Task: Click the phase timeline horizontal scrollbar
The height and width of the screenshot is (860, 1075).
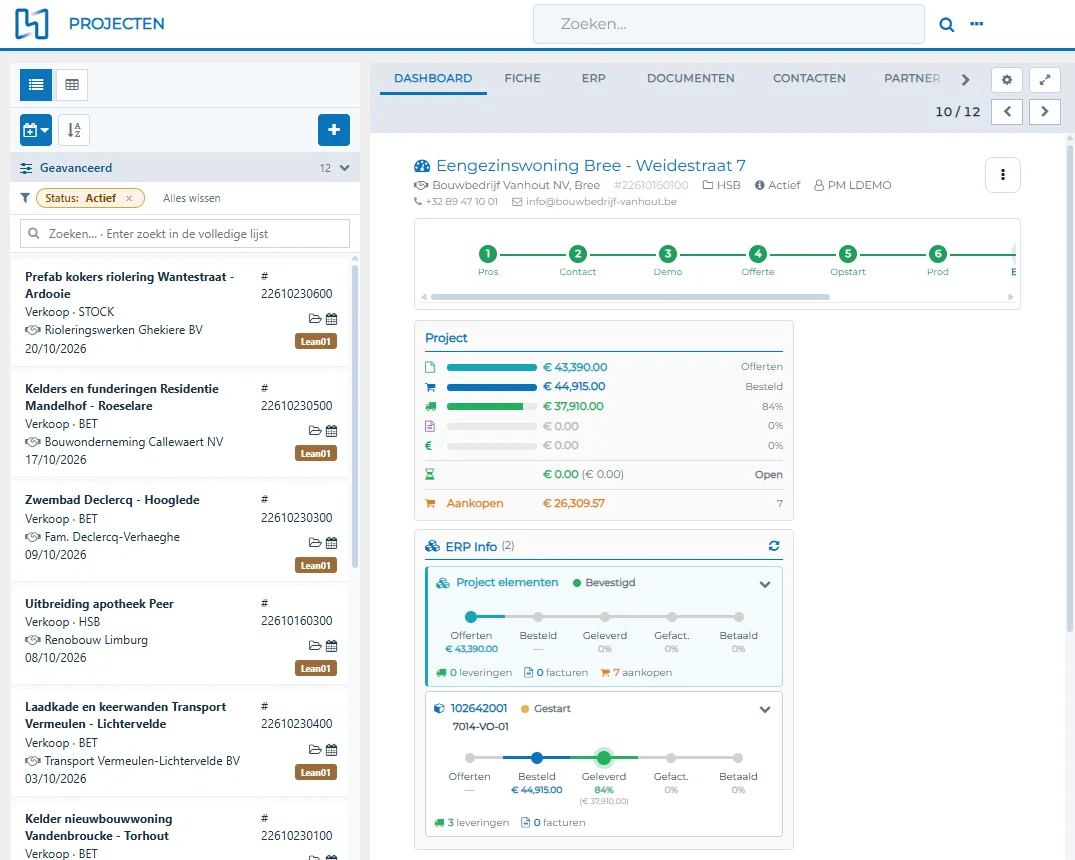Action: (x=630, y=297)
